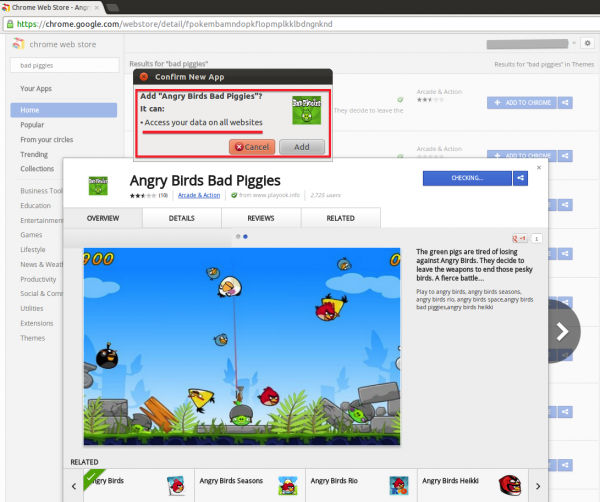The height and width of the screenshot is (502, 600).
Task: Go to next app with right arrow
Action: point(563,331)
